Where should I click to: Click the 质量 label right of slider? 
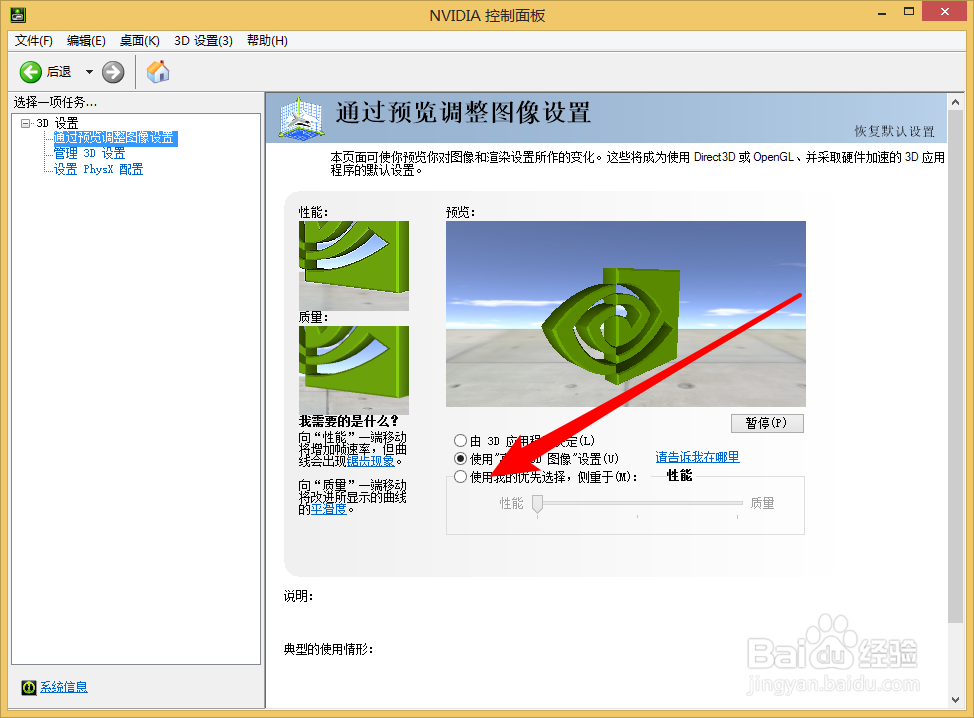(x=762, y=503)
